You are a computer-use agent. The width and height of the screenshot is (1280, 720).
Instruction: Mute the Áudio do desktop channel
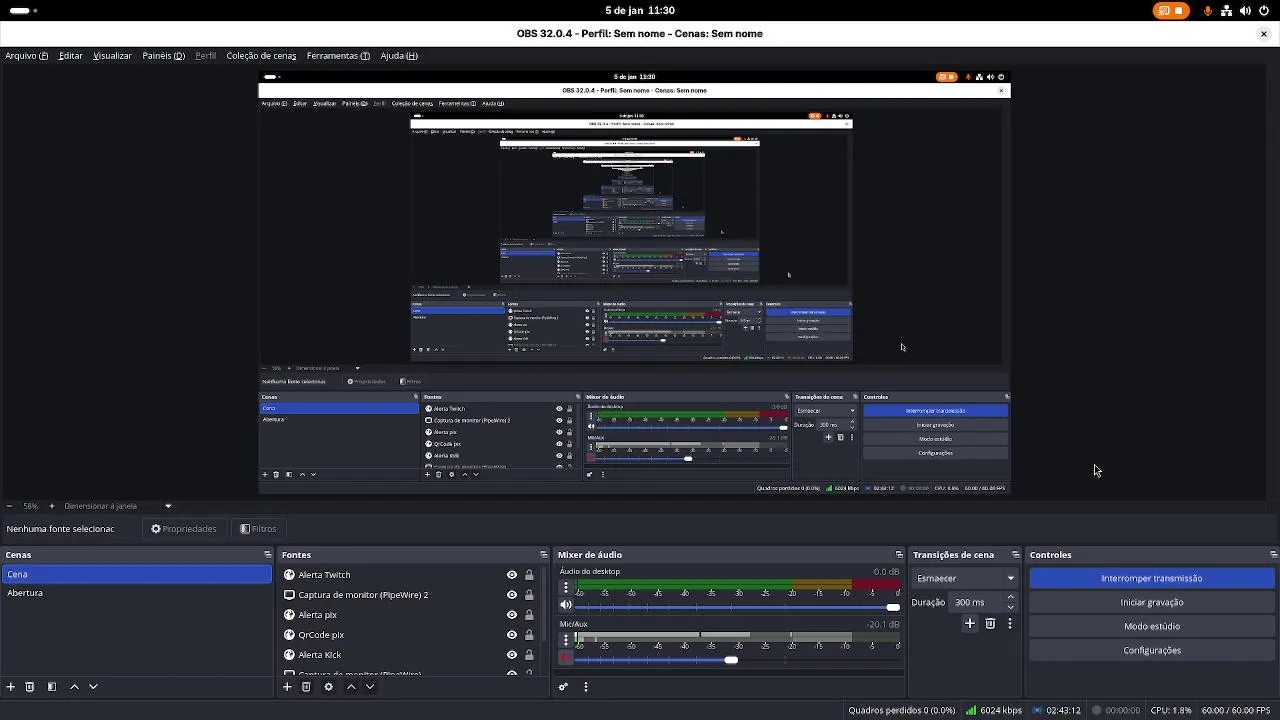click(566, 606)
